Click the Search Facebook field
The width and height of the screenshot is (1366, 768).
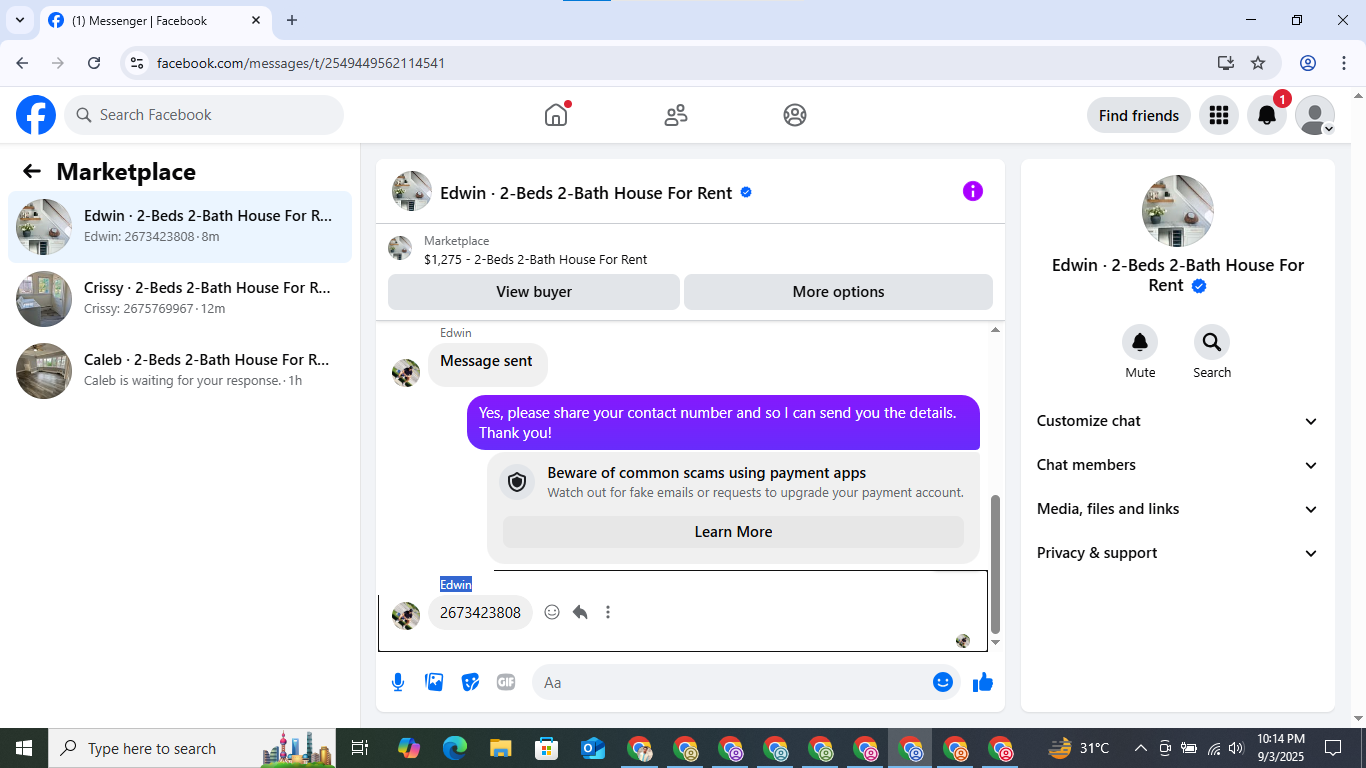(204, 115)
